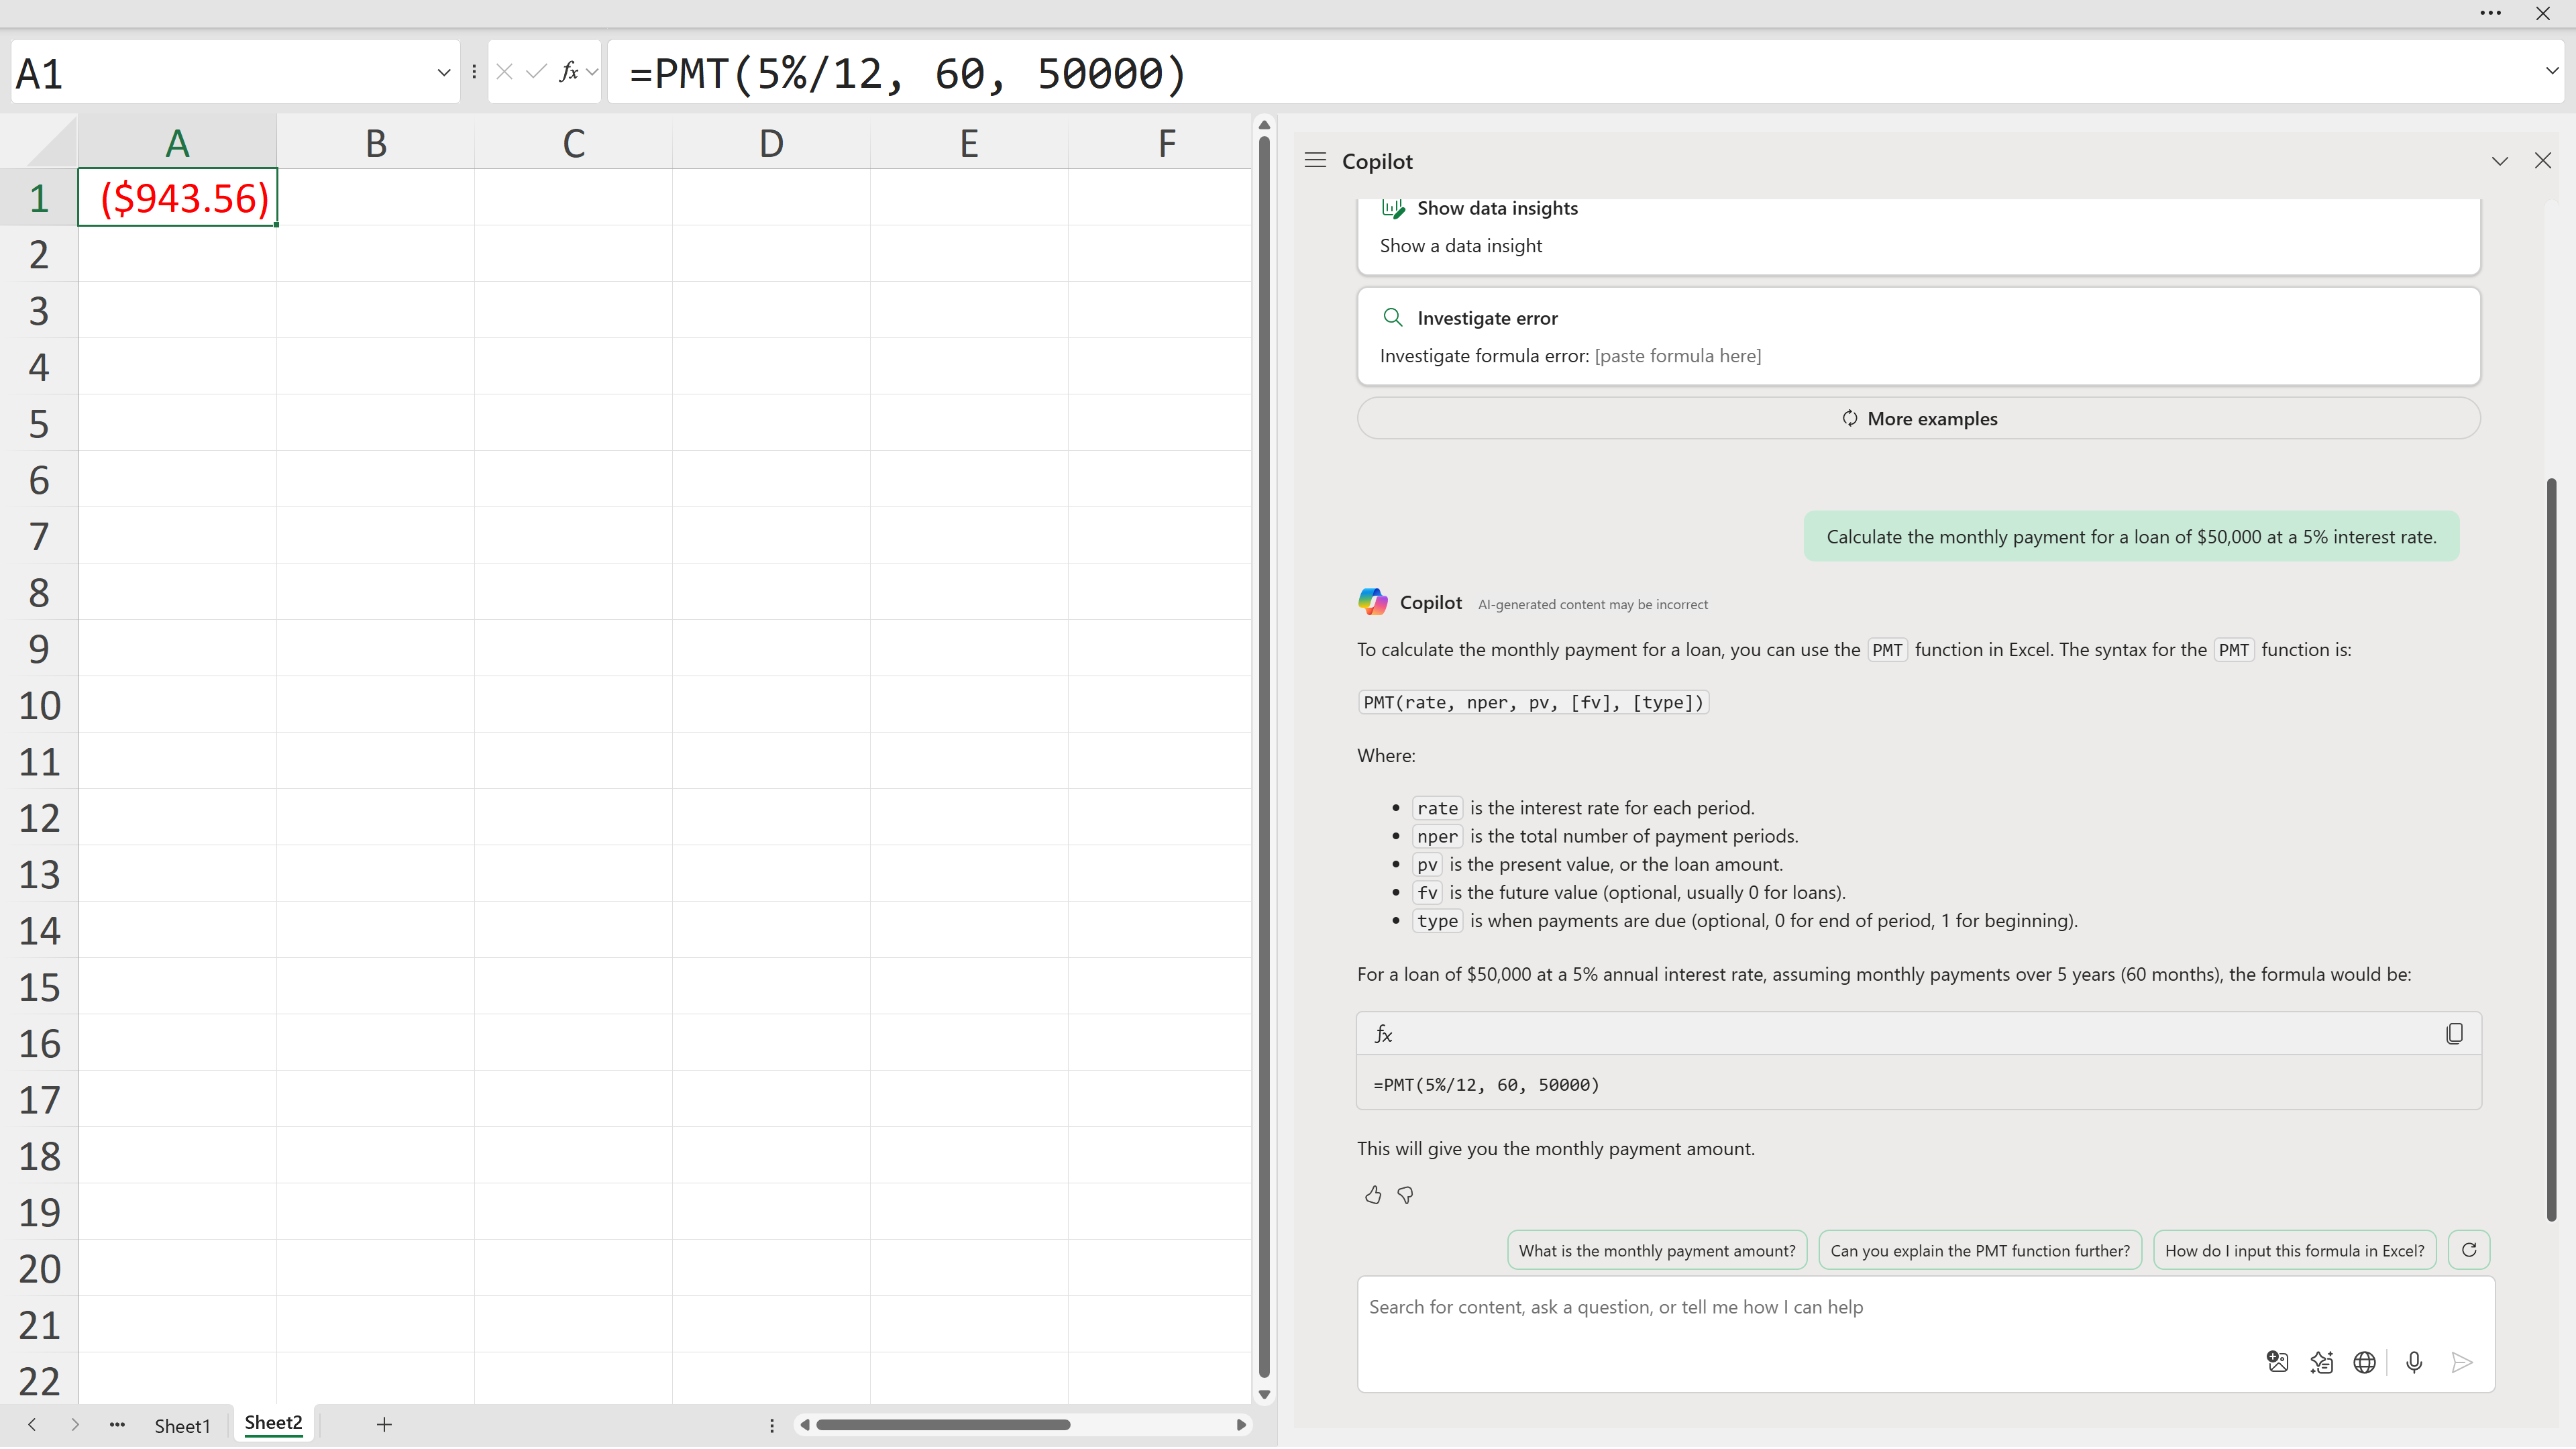Viewport: 2576px width, 1449px height.
Task: Open the Copilot hamburger menu icon
Action: coord(1315,161)
